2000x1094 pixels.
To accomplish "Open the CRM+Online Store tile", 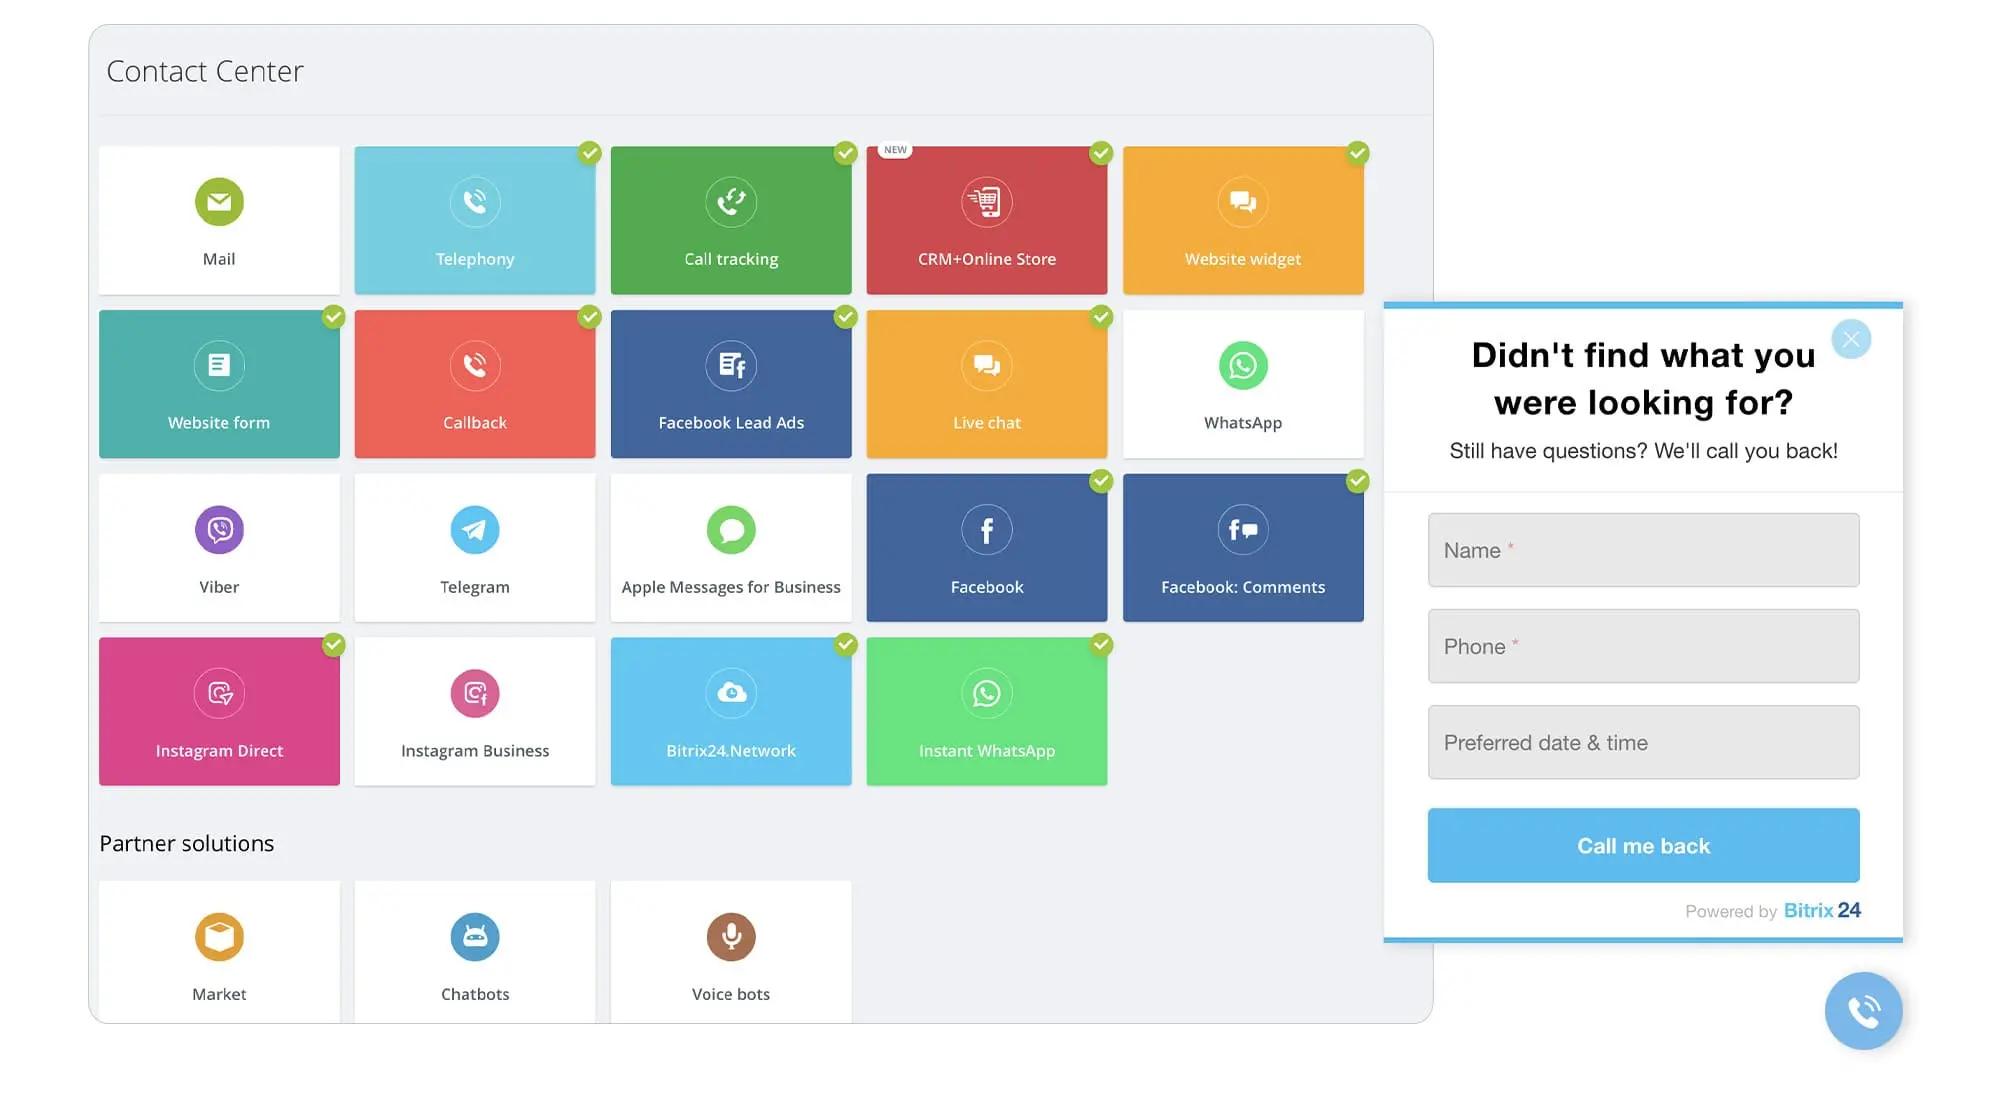I will [x=986, y=220].
